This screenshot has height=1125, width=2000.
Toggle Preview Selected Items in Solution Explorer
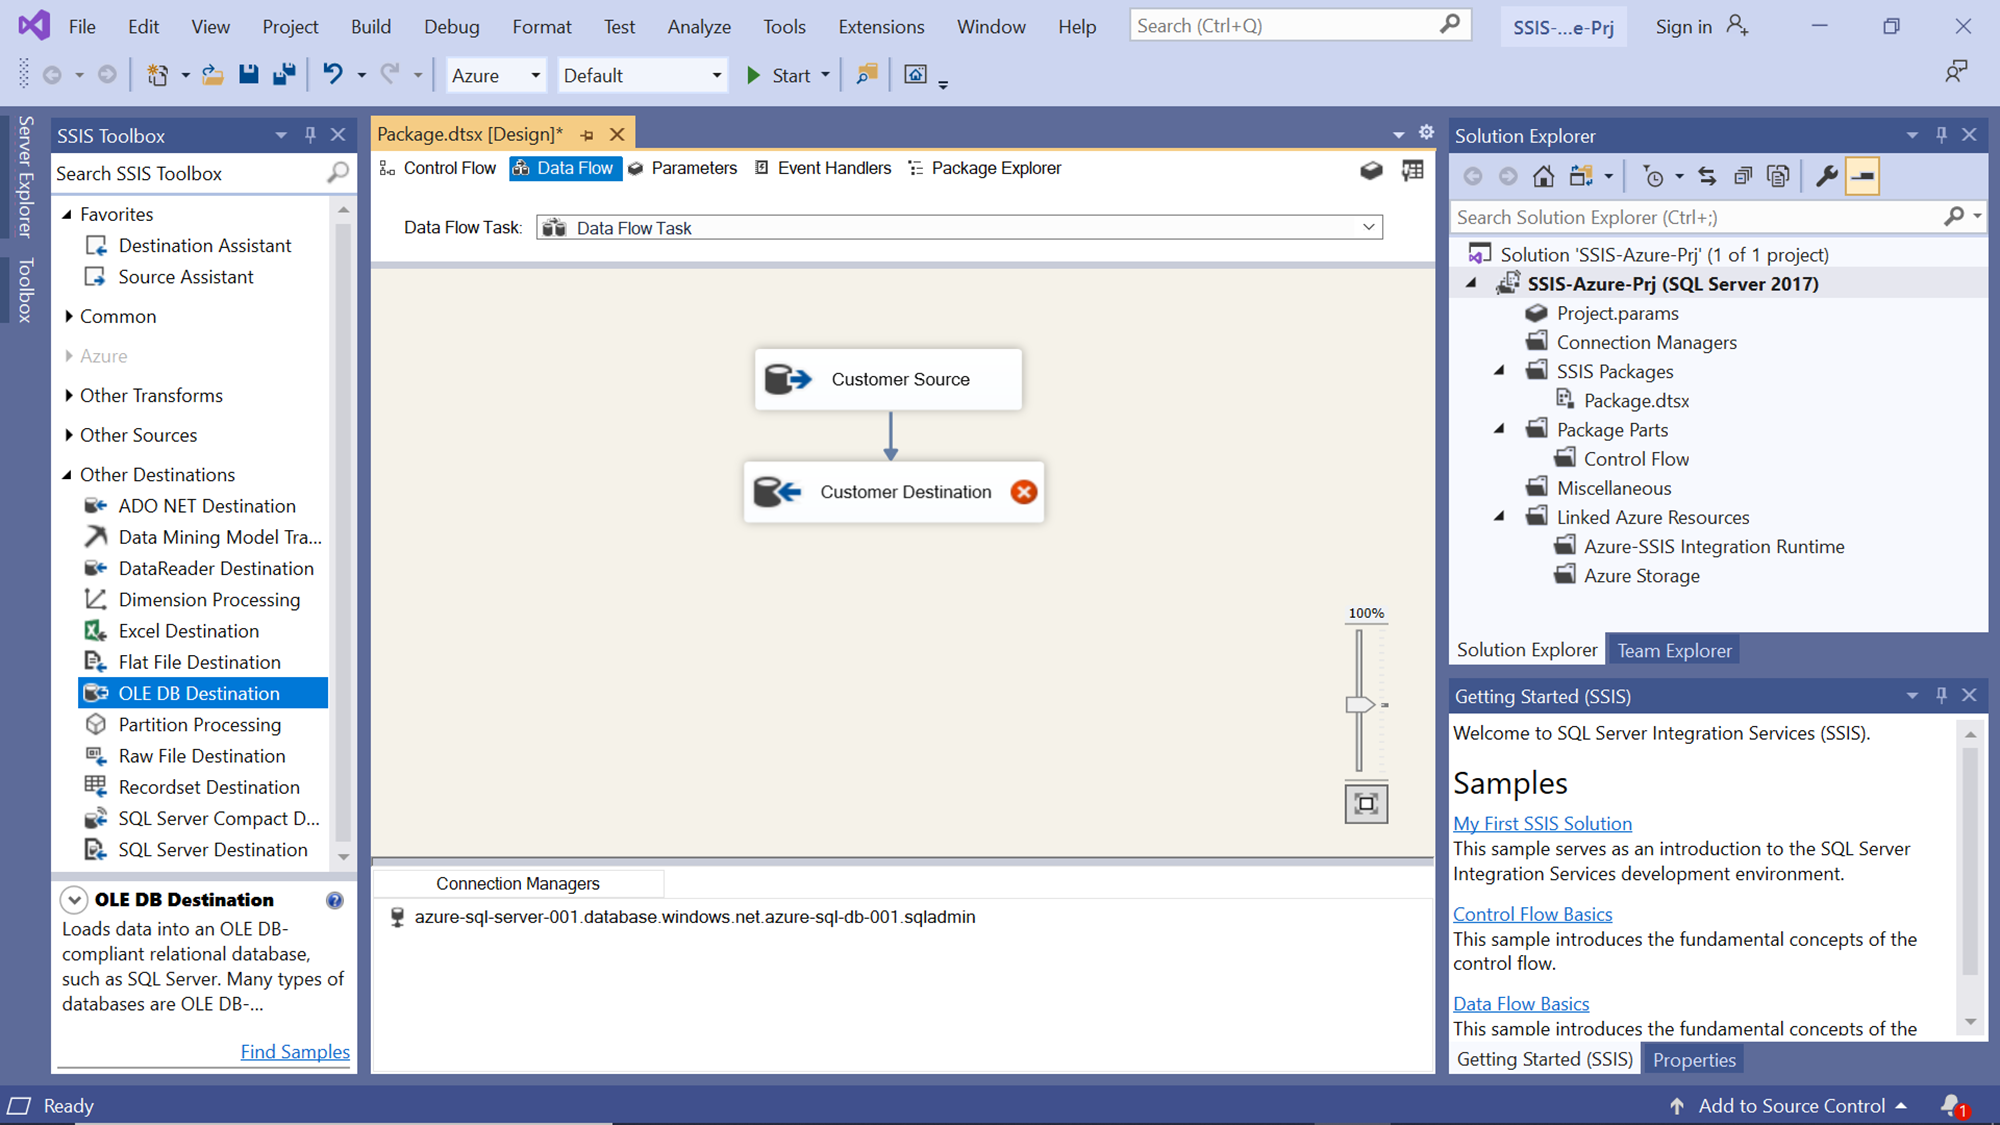click(x=1862, y=177)
